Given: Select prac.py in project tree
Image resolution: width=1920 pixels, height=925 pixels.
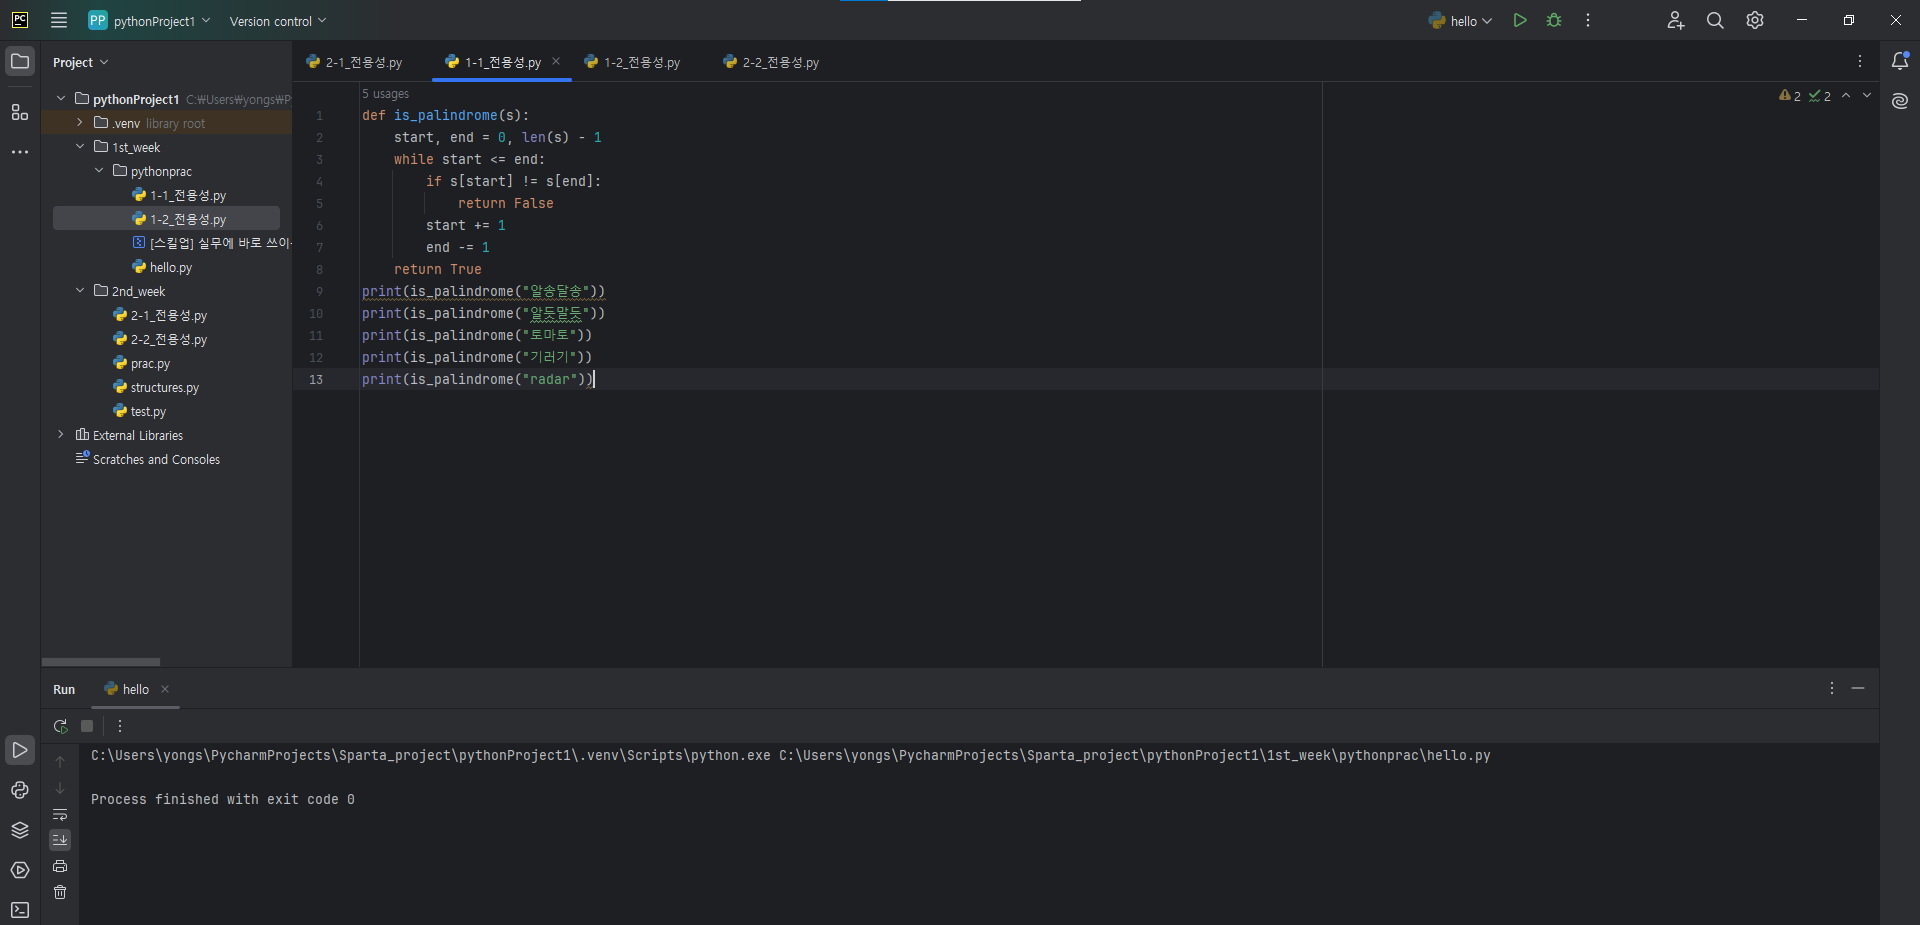Looking at the screenshot, I should (142, 363).
